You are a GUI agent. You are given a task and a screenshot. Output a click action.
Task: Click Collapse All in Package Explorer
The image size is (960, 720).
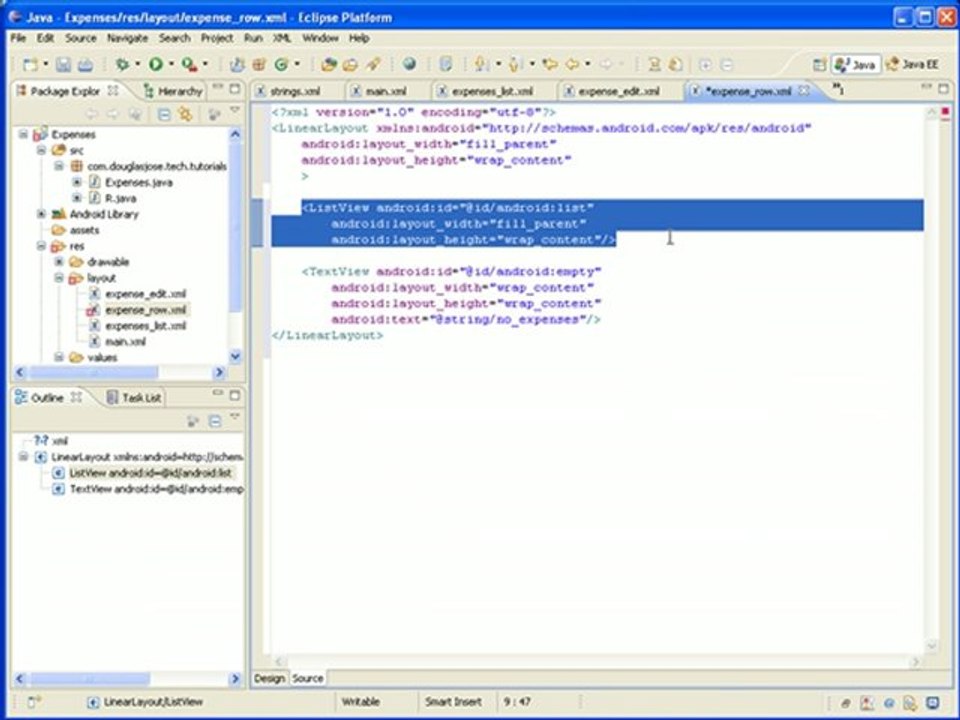point(164,114)
